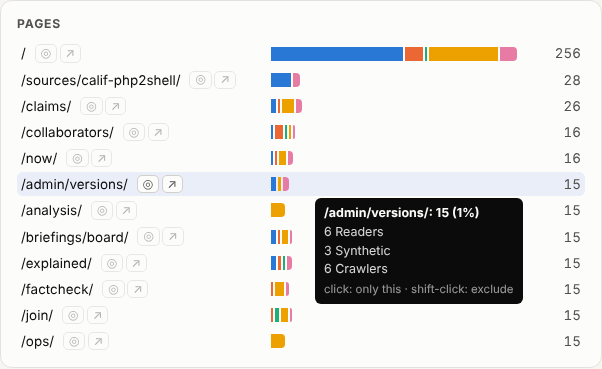Viewport: 602px width, 369px height.
Task: Click the target filter icon for /collaborators/
Action: (x=134, y=132)
